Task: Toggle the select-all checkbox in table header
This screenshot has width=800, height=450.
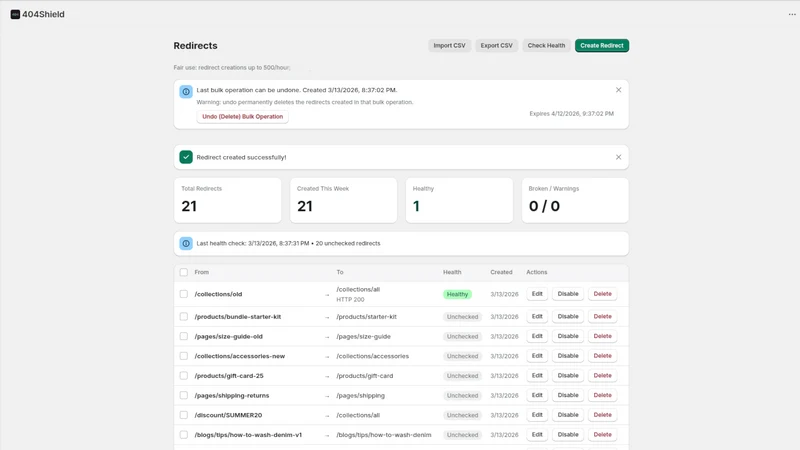Action: [184, 272]
